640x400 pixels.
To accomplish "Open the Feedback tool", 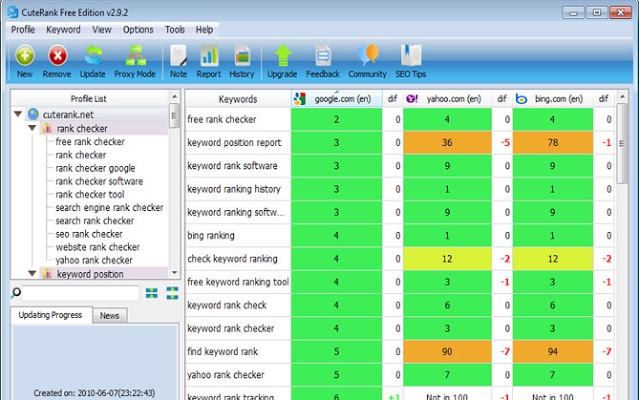I will [323, 56].
